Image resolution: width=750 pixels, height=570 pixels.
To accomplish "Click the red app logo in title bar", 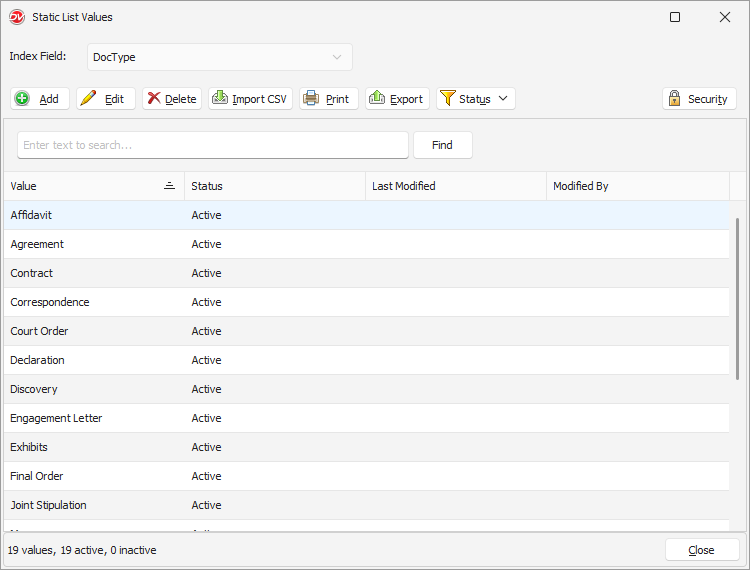I will point(17,17).
